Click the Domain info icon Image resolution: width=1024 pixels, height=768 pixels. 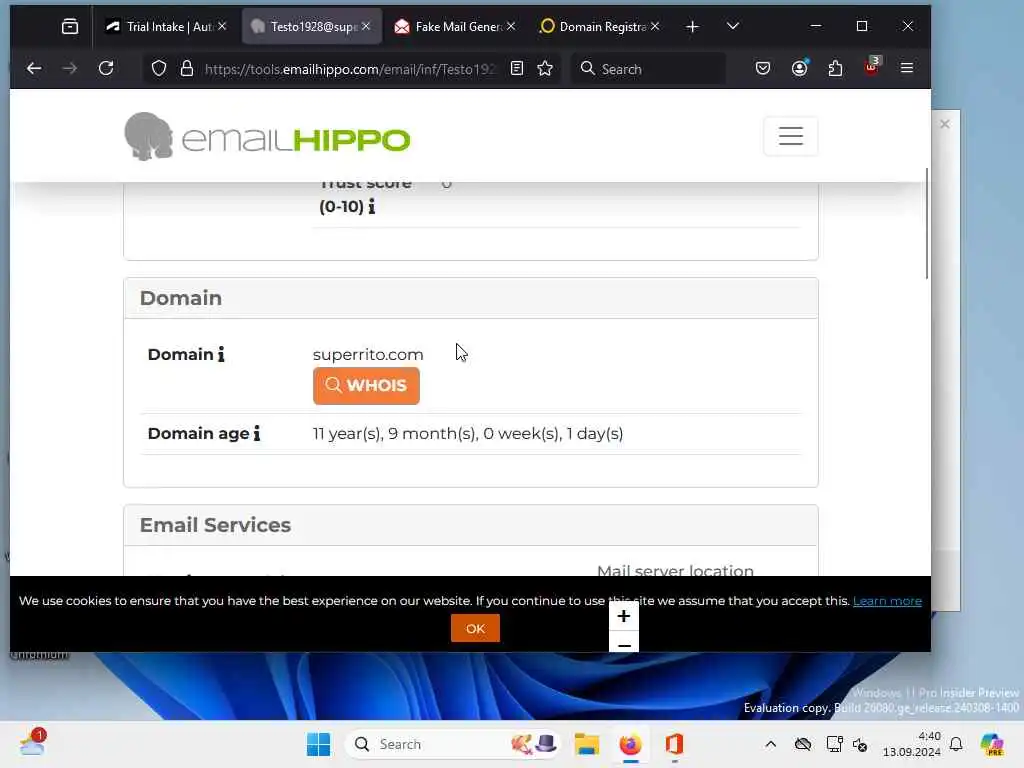(x=221, y=355)
